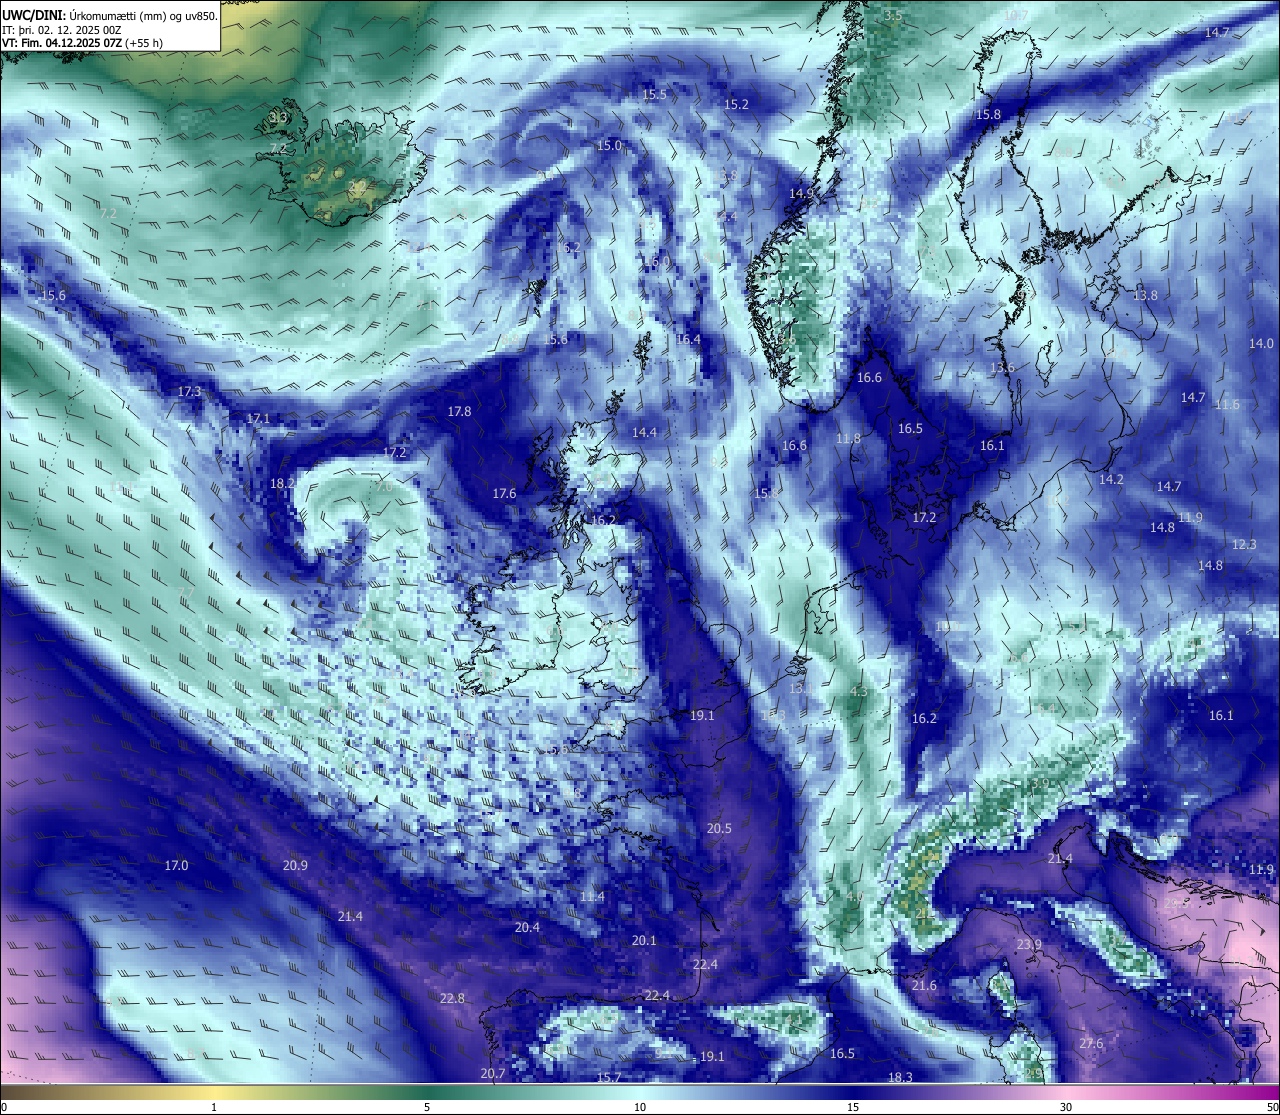Click the 17.0 value label
Screen dimensions: 1280x1115
tap(176, 865)
